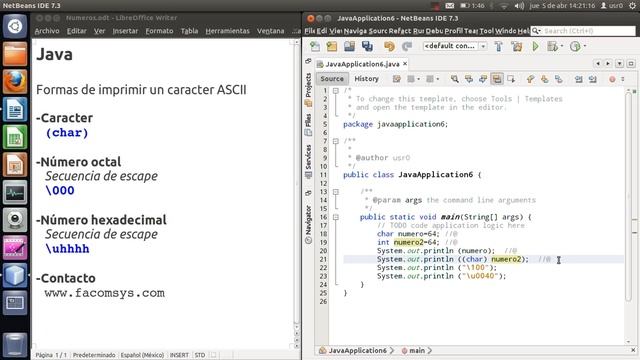Click the Open Project icon in NetBeans

coord(349,46)
